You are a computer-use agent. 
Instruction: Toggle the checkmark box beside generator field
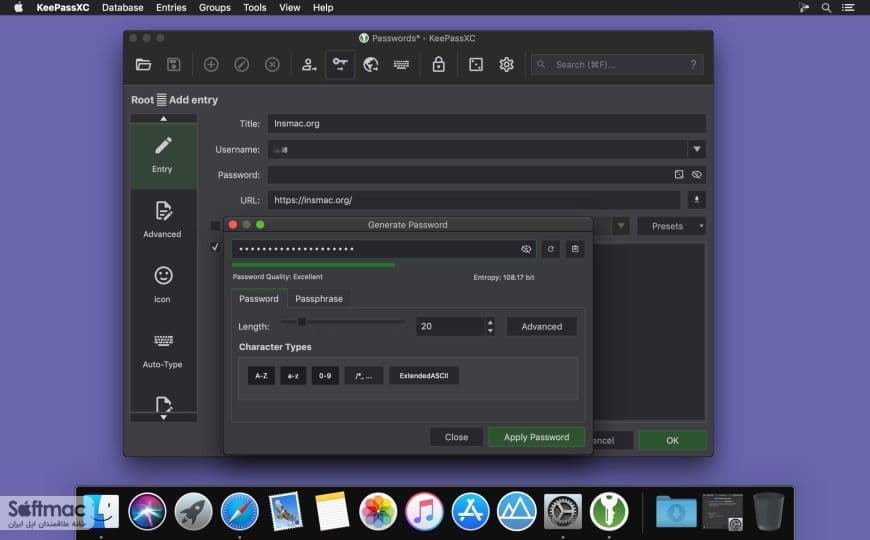point(215,247)
